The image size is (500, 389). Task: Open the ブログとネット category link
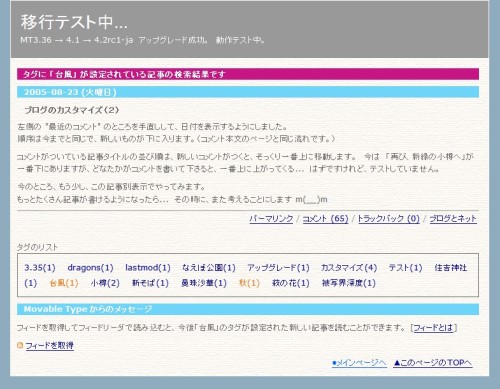453,219
